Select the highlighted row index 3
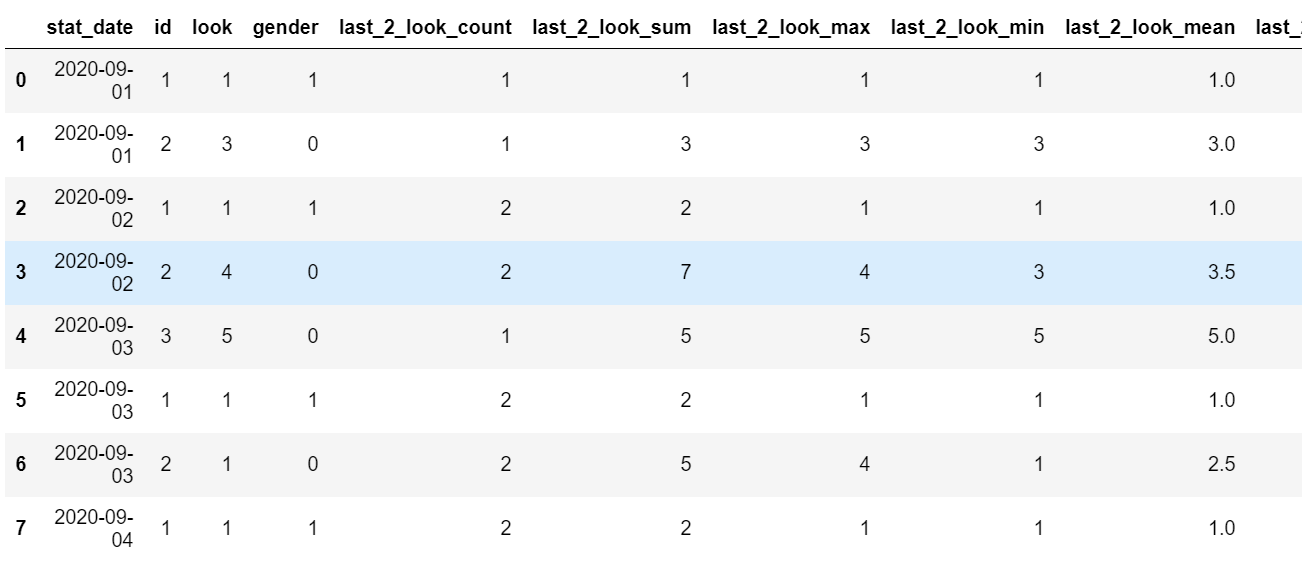The width and height of the screenshot is (1302, 569). [x=21, y=272]
